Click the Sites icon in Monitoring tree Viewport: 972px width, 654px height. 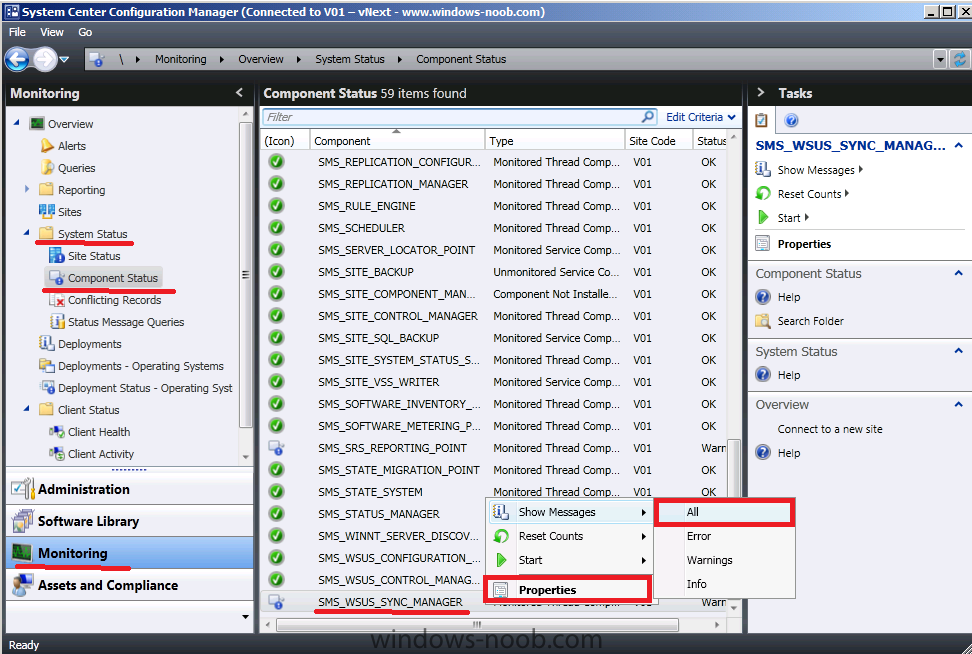[46, 211]
